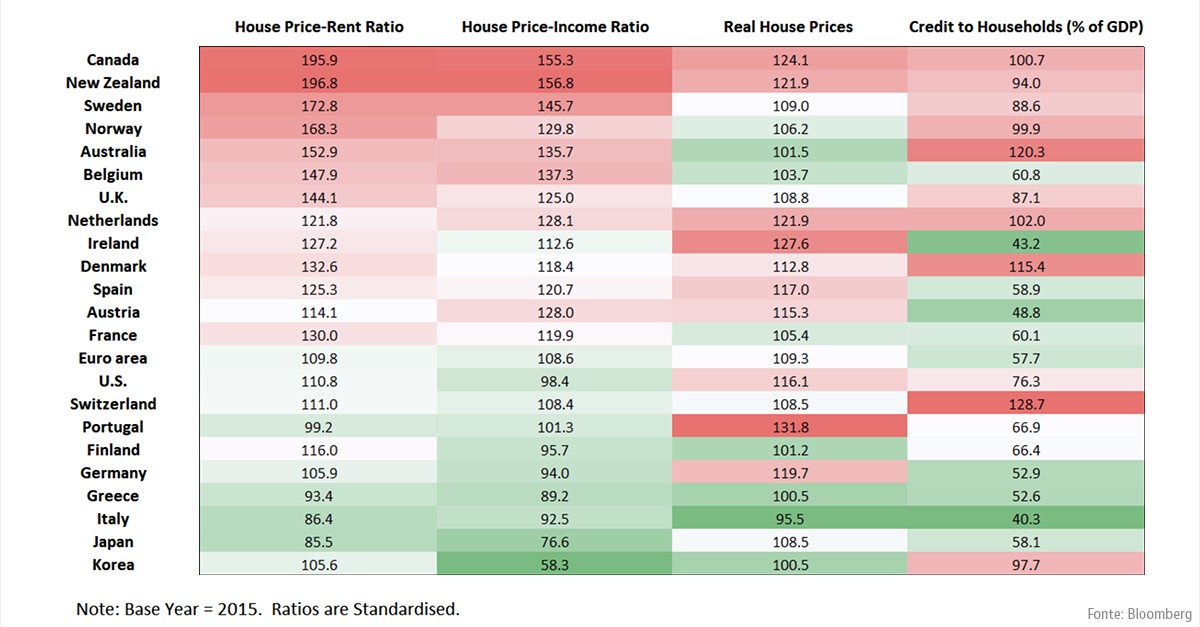Select the Canada row label
This screenshot has height=627, width=1200.
point(113,60)
